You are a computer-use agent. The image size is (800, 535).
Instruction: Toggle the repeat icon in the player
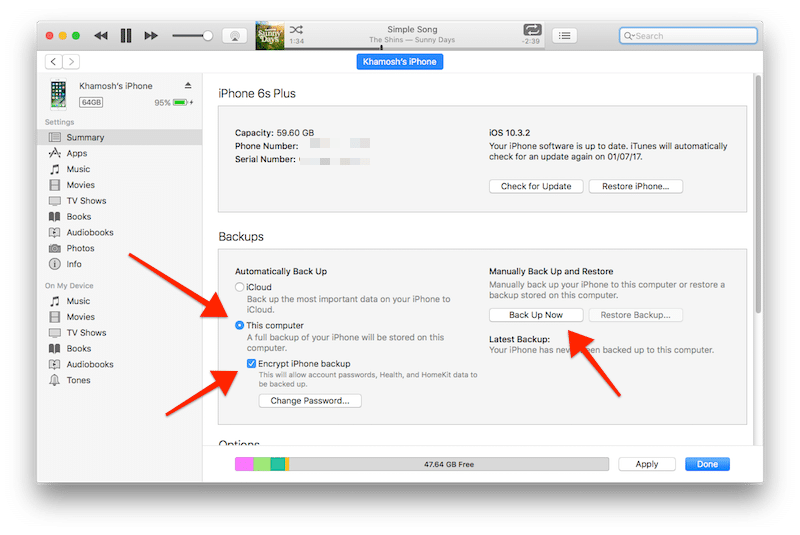click(x=532, y=30)
